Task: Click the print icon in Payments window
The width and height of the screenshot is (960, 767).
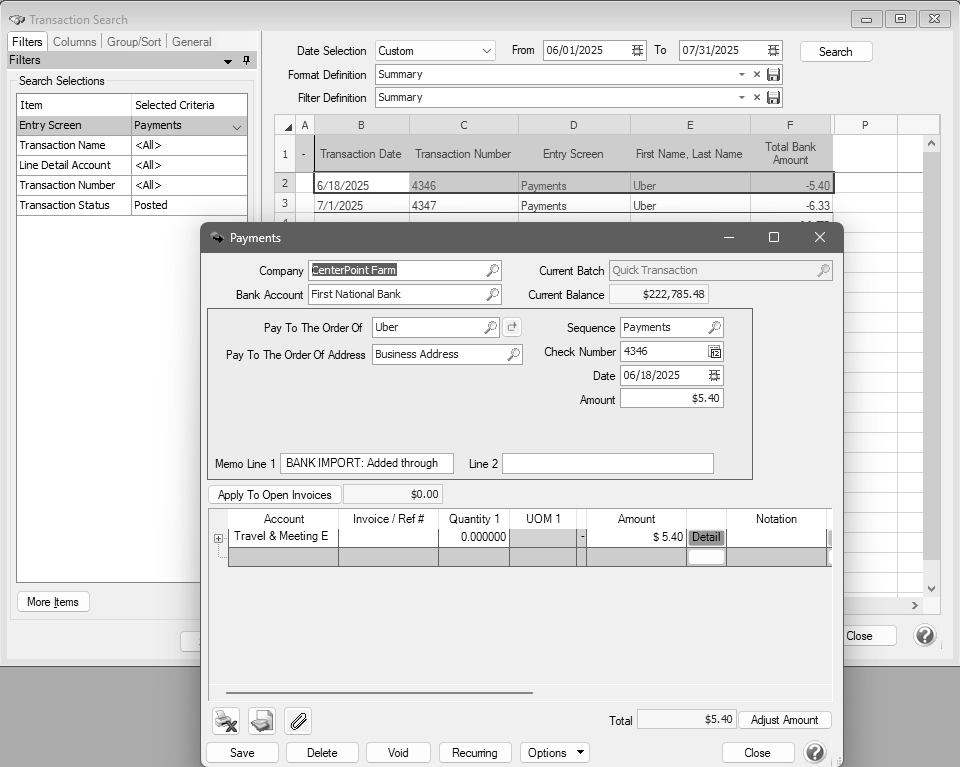Action: coord(262,720)
